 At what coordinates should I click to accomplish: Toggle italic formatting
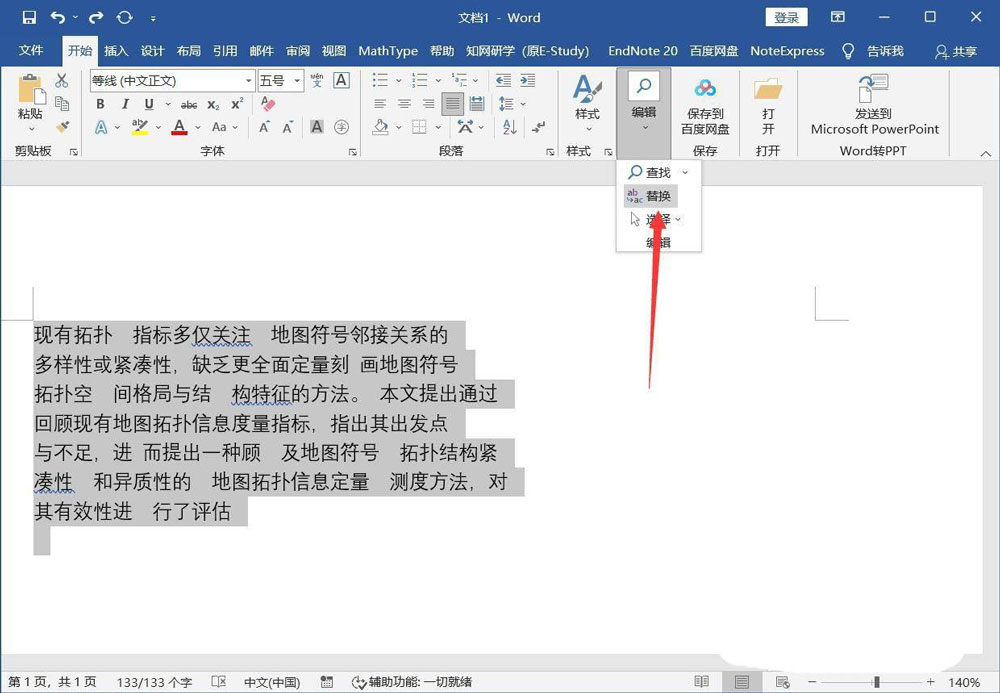point(125,104)
